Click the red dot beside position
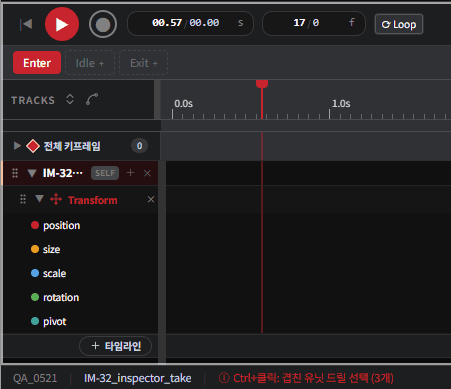The image size is (451, 389). point(35,225)
